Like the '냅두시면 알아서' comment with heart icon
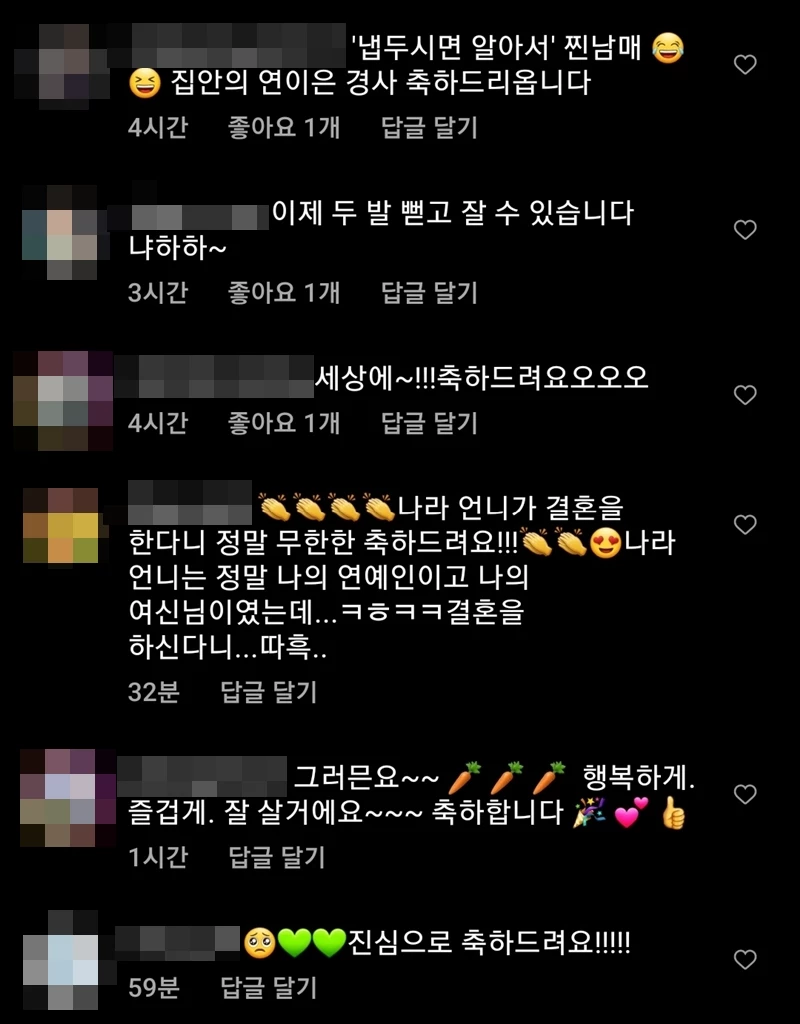The height and width of the screenshot is (1024, 800). pyautogui.click(x=745, y=64)
